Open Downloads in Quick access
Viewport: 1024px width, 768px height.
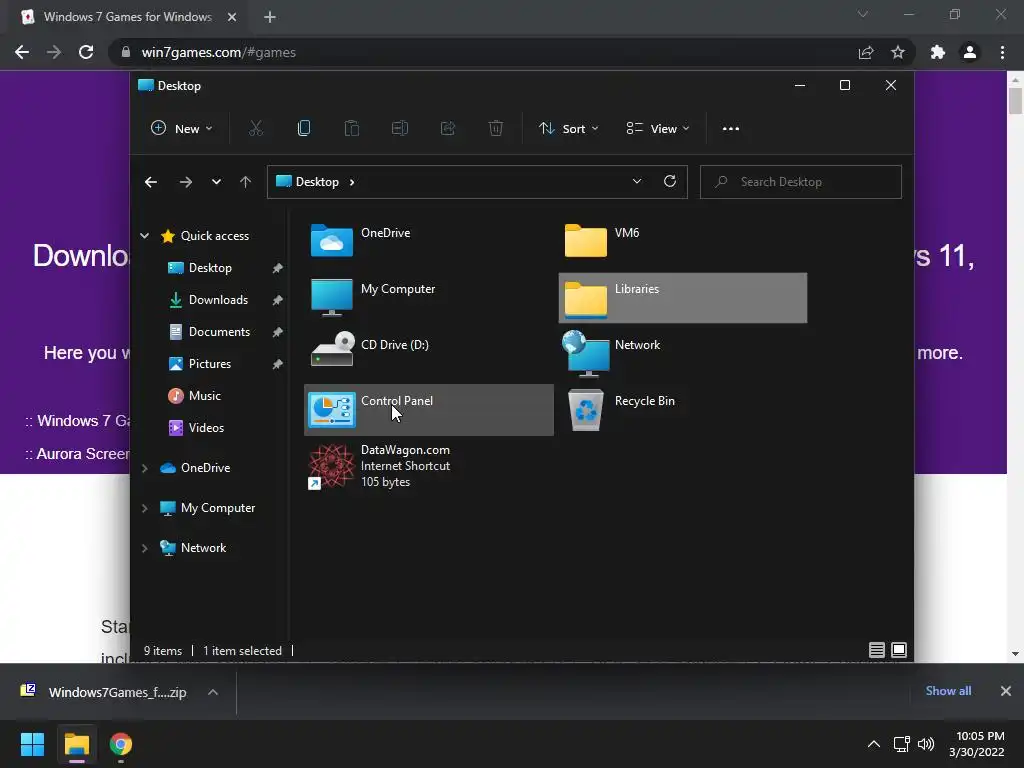click(218, 300)
